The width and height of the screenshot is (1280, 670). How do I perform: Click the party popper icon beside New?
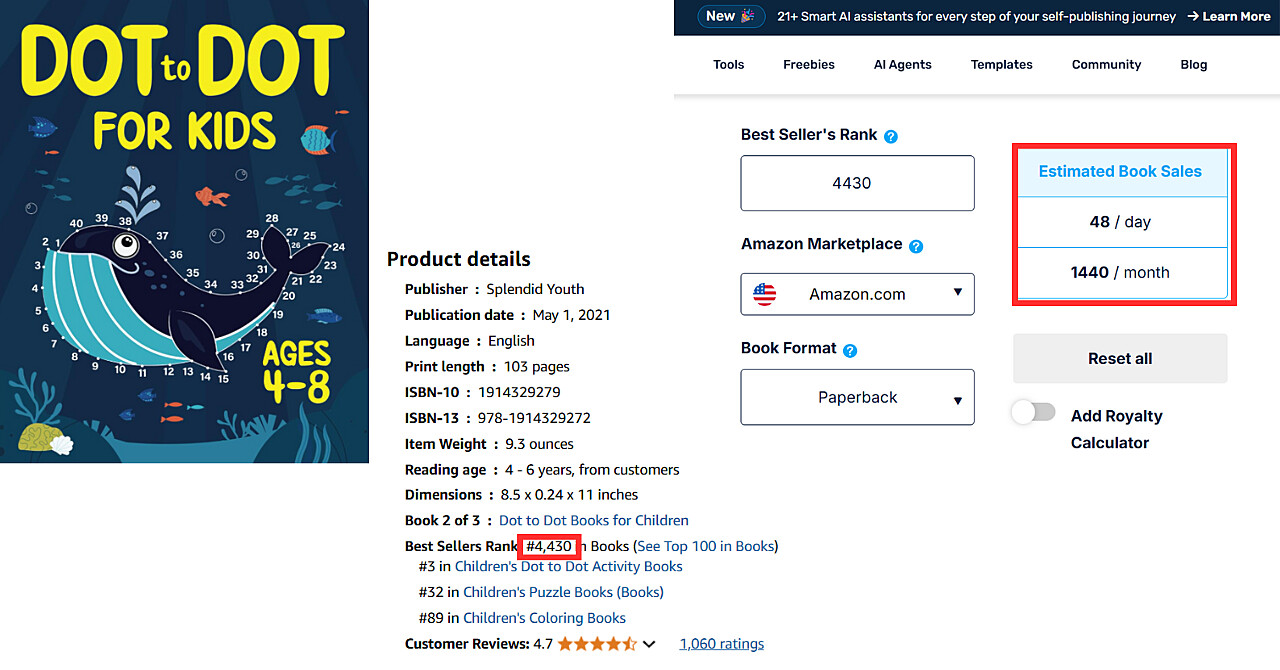747,16
